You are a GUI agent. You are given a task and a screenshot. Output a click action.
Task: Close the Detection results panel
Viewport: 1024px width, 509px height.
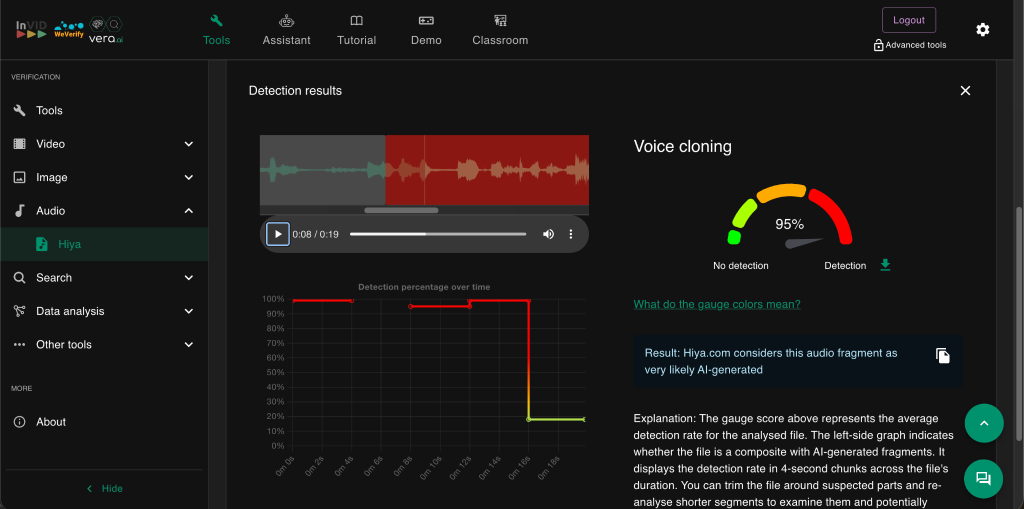(965, 91)
